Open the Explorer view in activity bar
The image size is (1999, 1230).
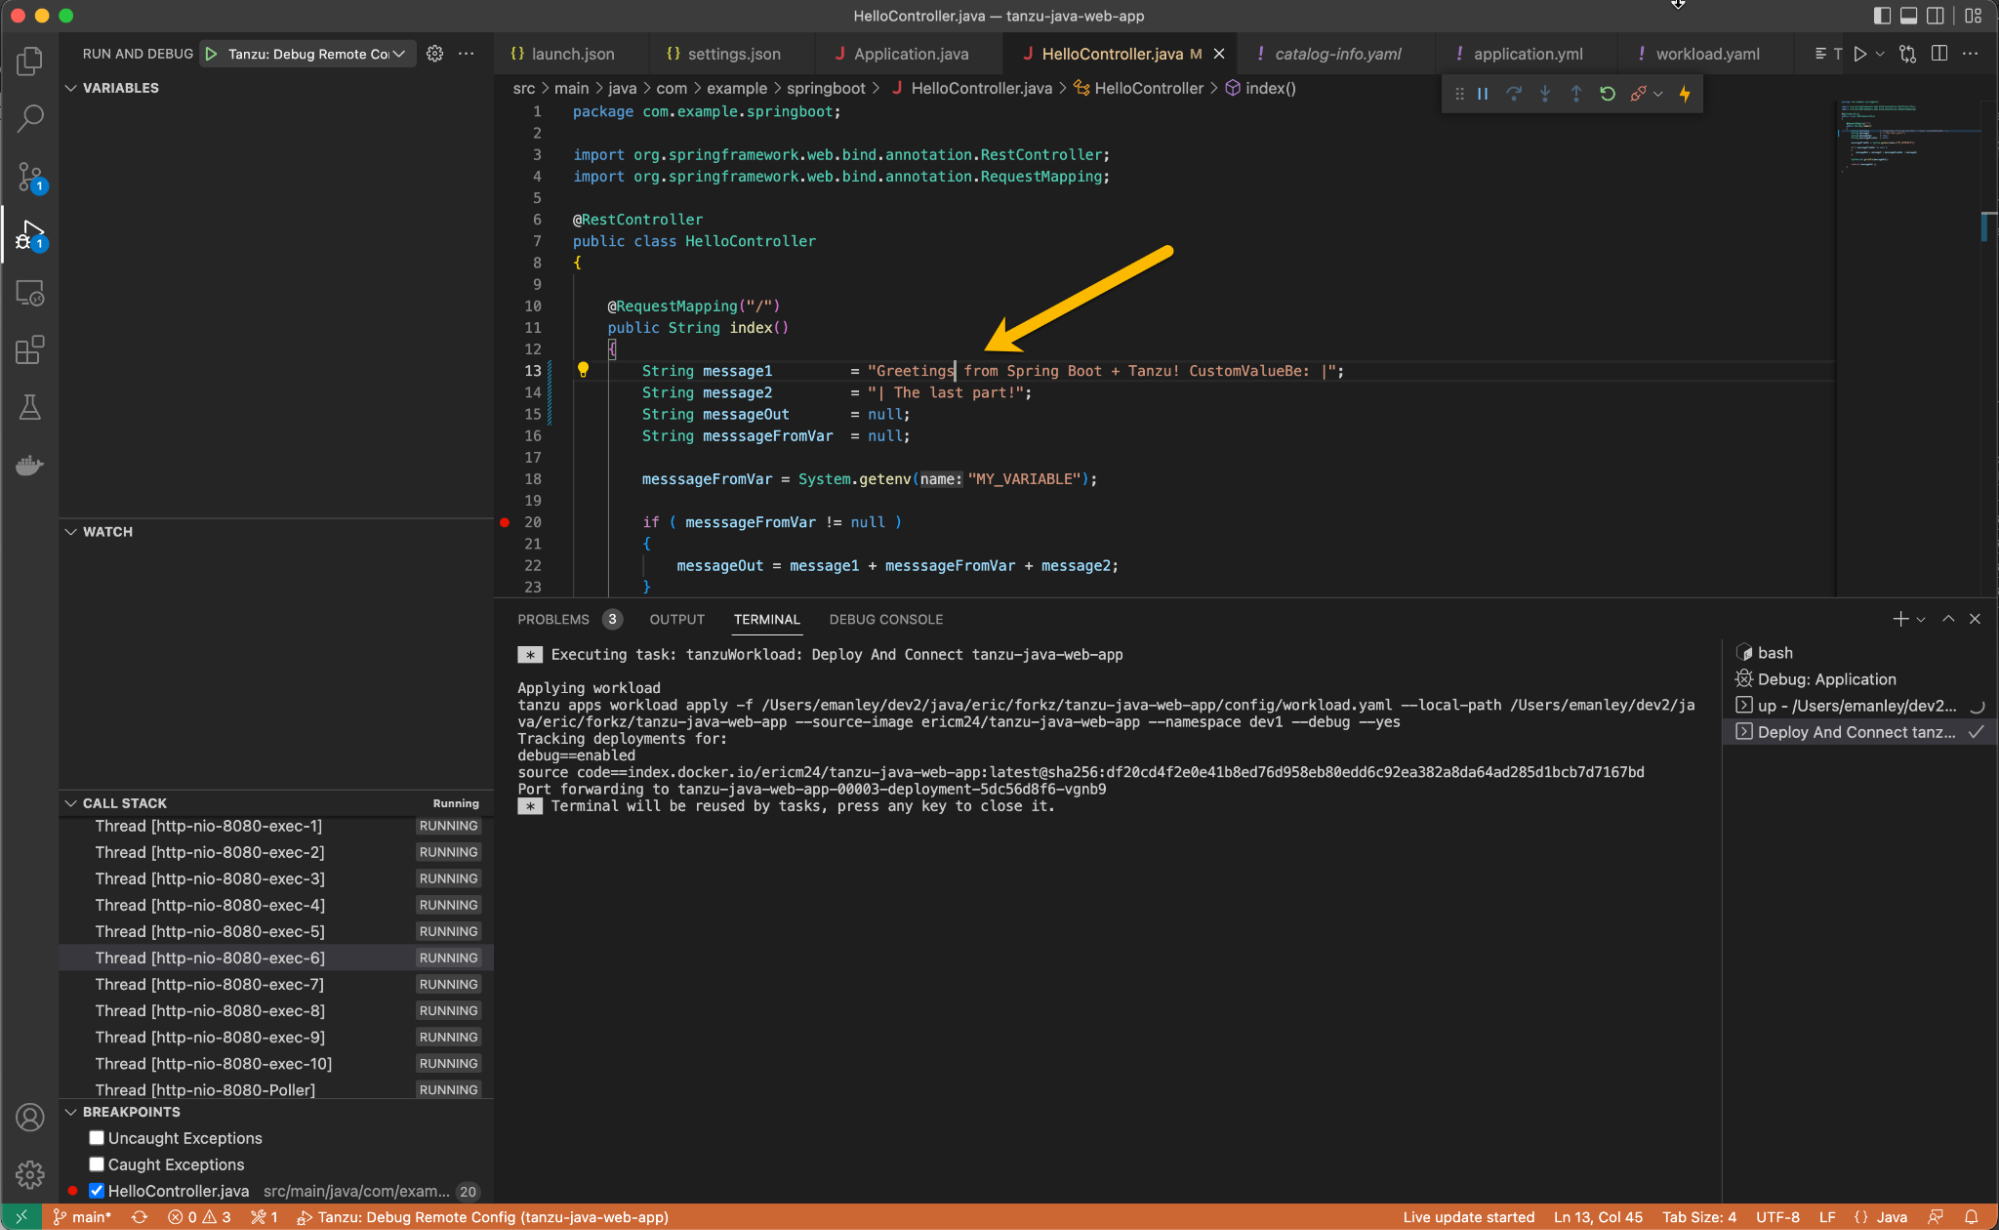pos(30,61)
